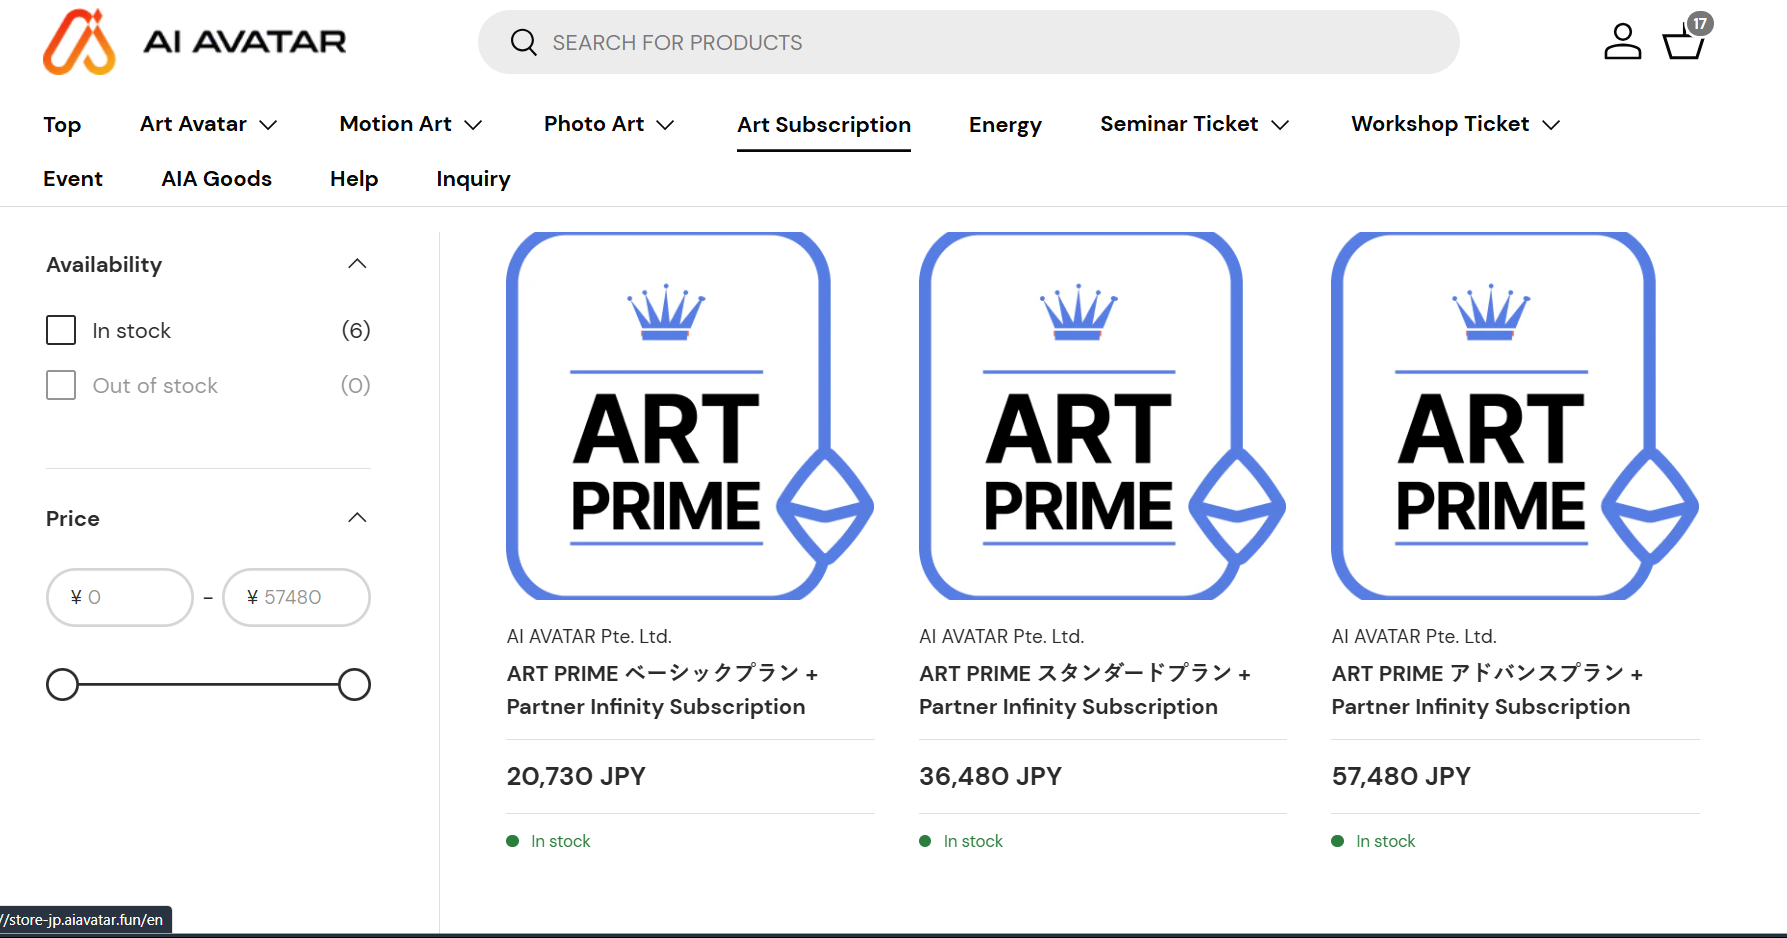
Task: Click the 20,730 JPY price
Action: (x=576, y=776)
